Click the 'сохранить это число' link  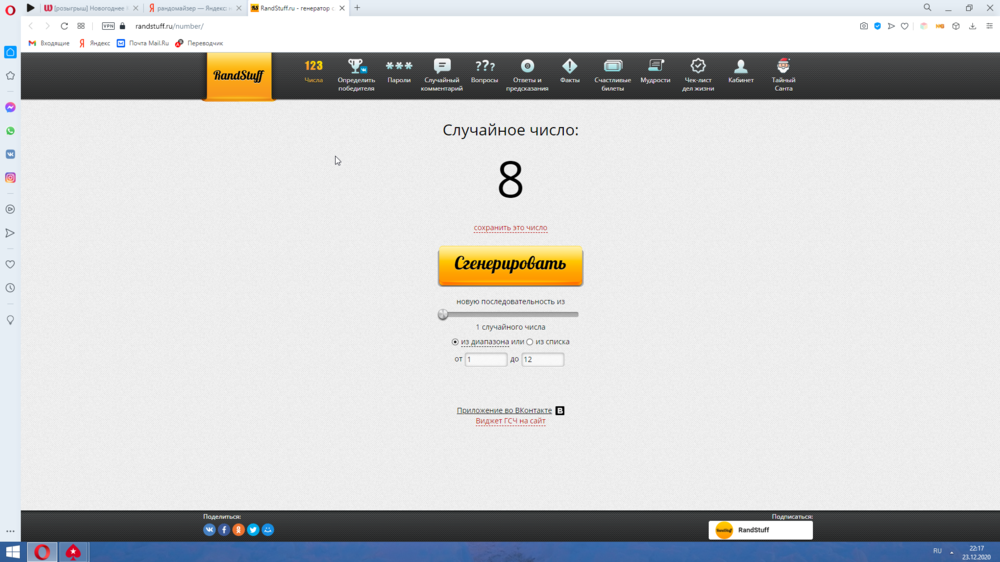click(510, 228)
